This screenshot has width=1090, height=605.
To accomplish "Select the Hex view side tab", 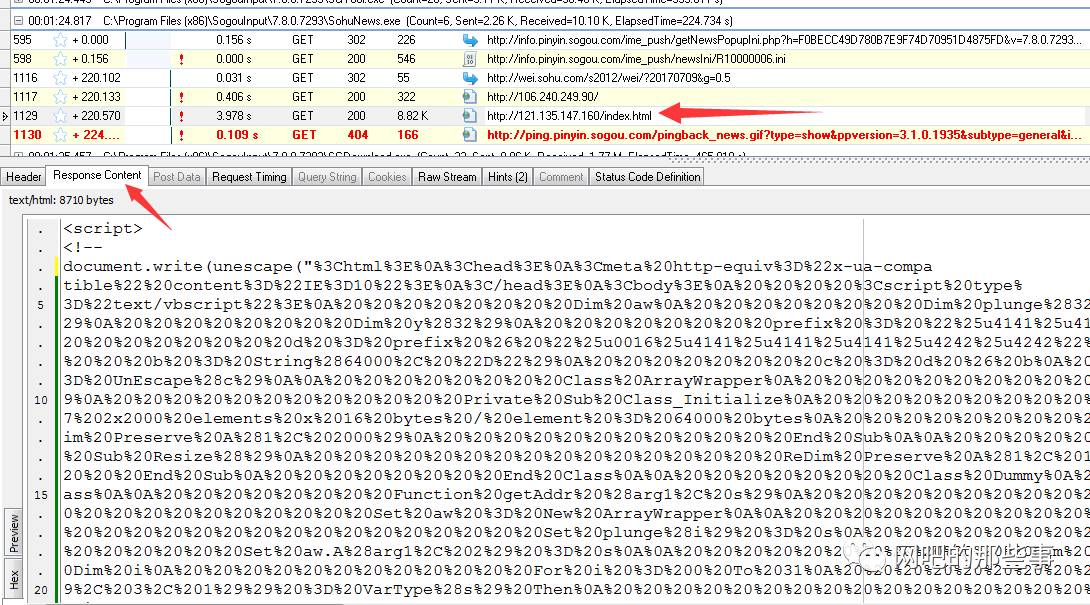I will point(14,578).
